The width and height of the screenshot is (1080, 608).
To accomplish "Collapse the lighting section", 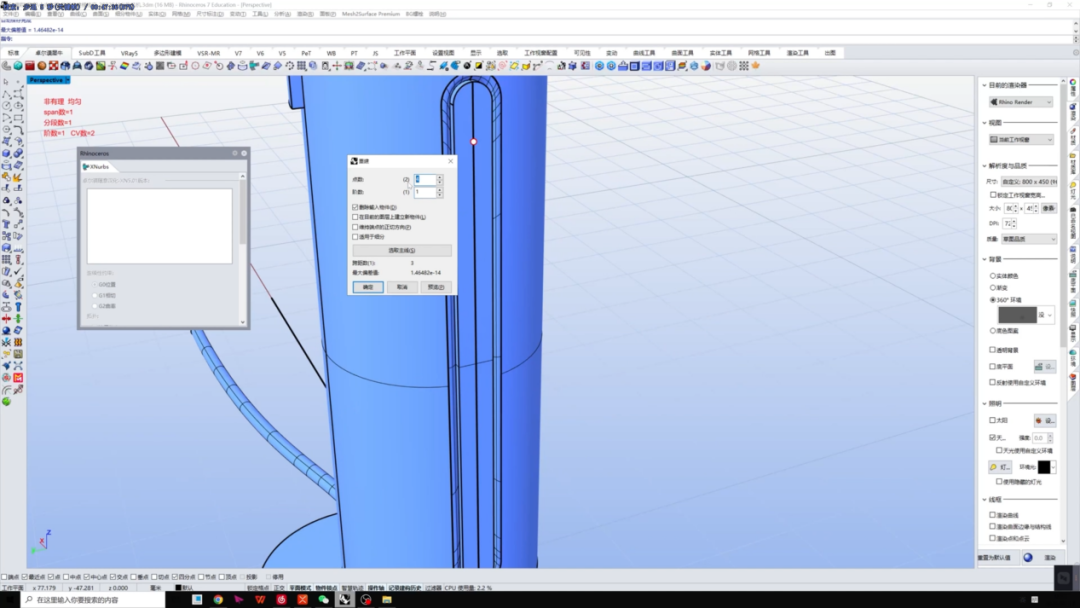I will (984, 403).
